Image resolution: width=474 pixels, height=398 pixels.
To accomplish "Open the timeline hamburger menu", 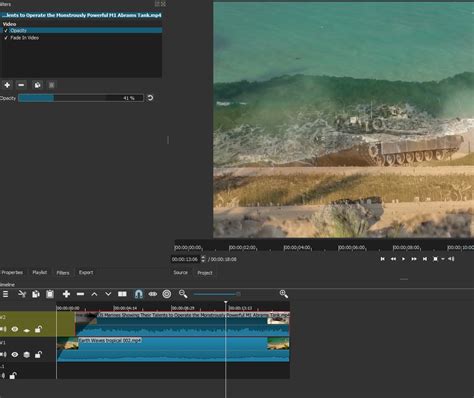I will point(5,294).
